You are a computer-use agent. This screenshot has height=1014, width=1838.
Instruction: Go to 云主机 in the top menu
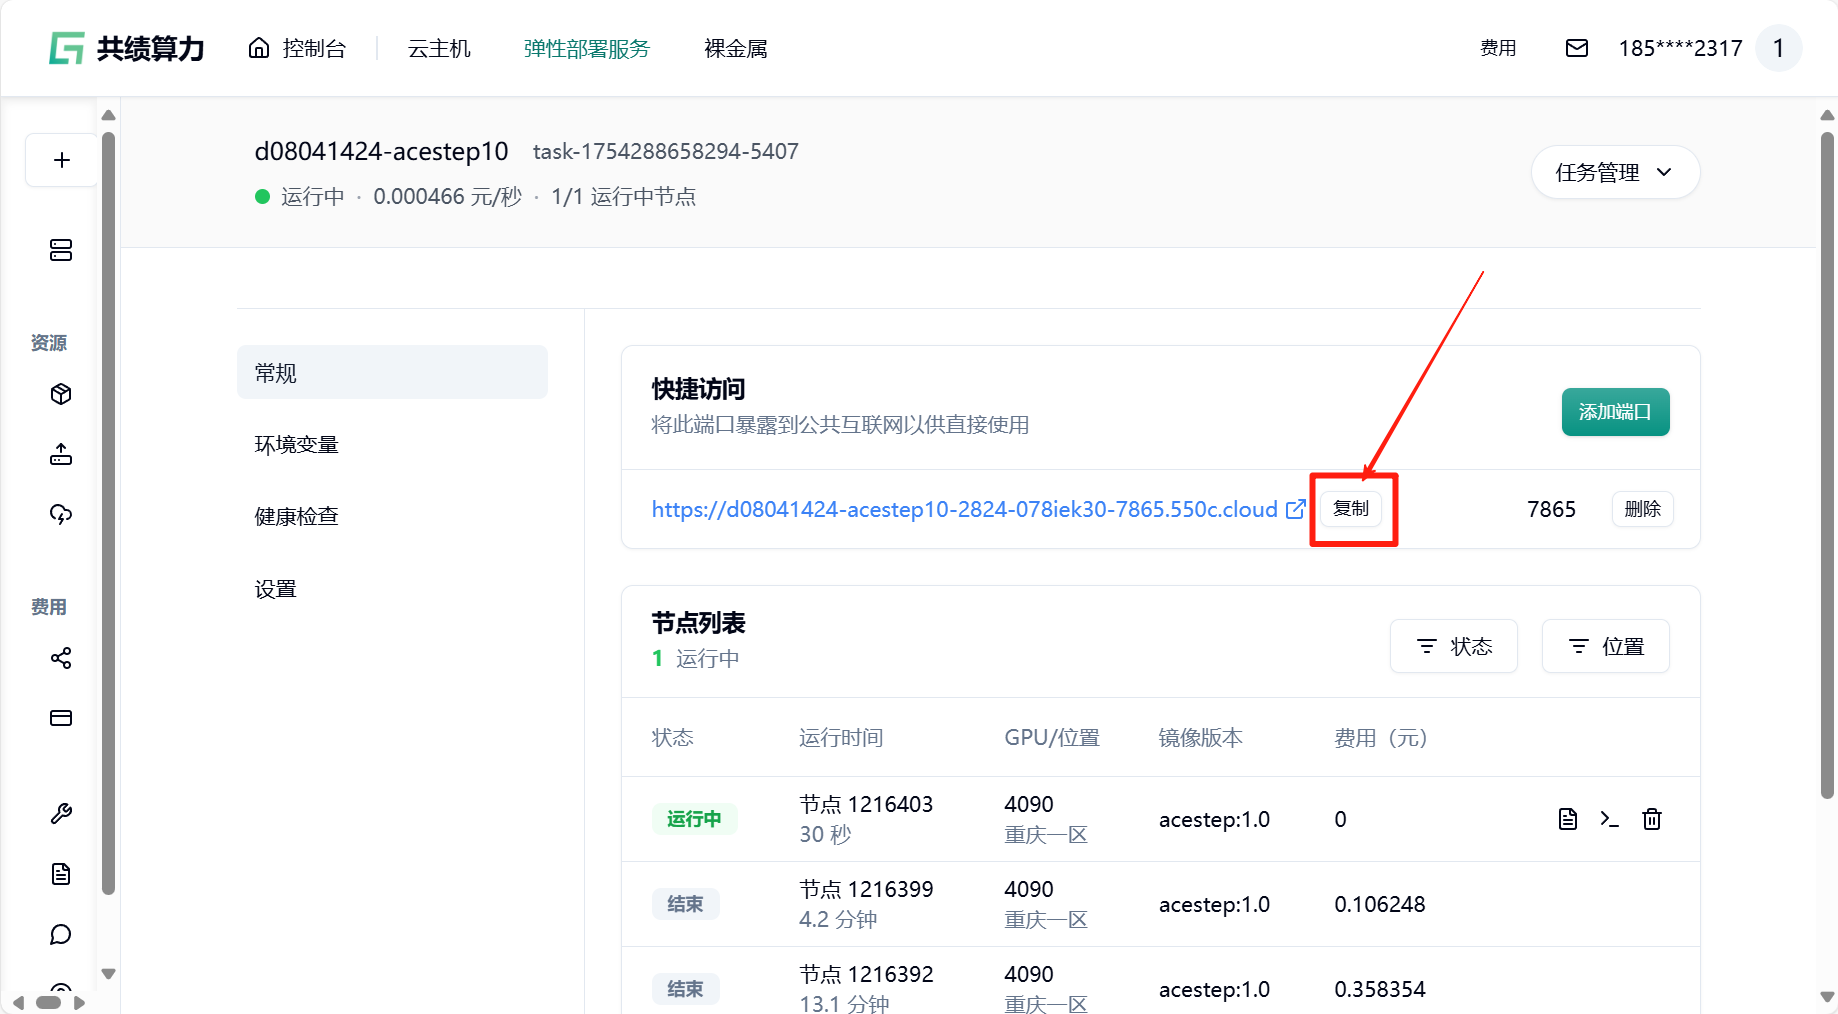(x=439, y=48)
